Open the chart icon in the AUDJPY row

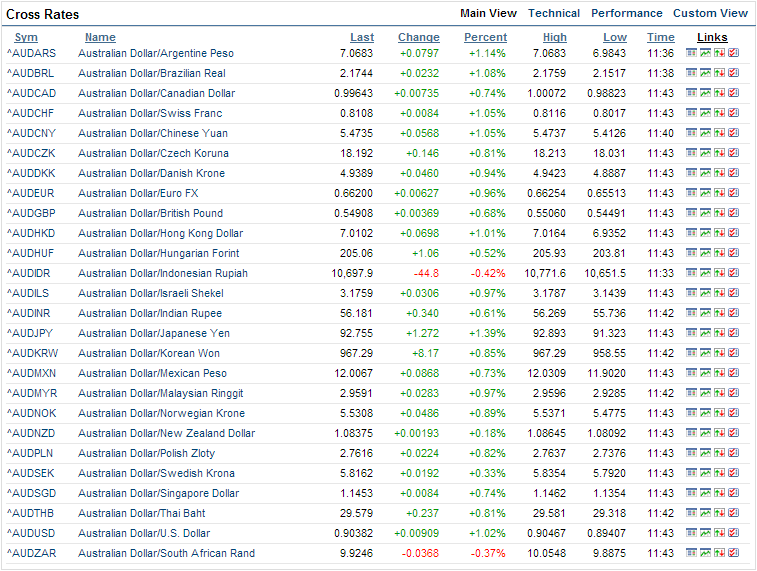point(705,333)
